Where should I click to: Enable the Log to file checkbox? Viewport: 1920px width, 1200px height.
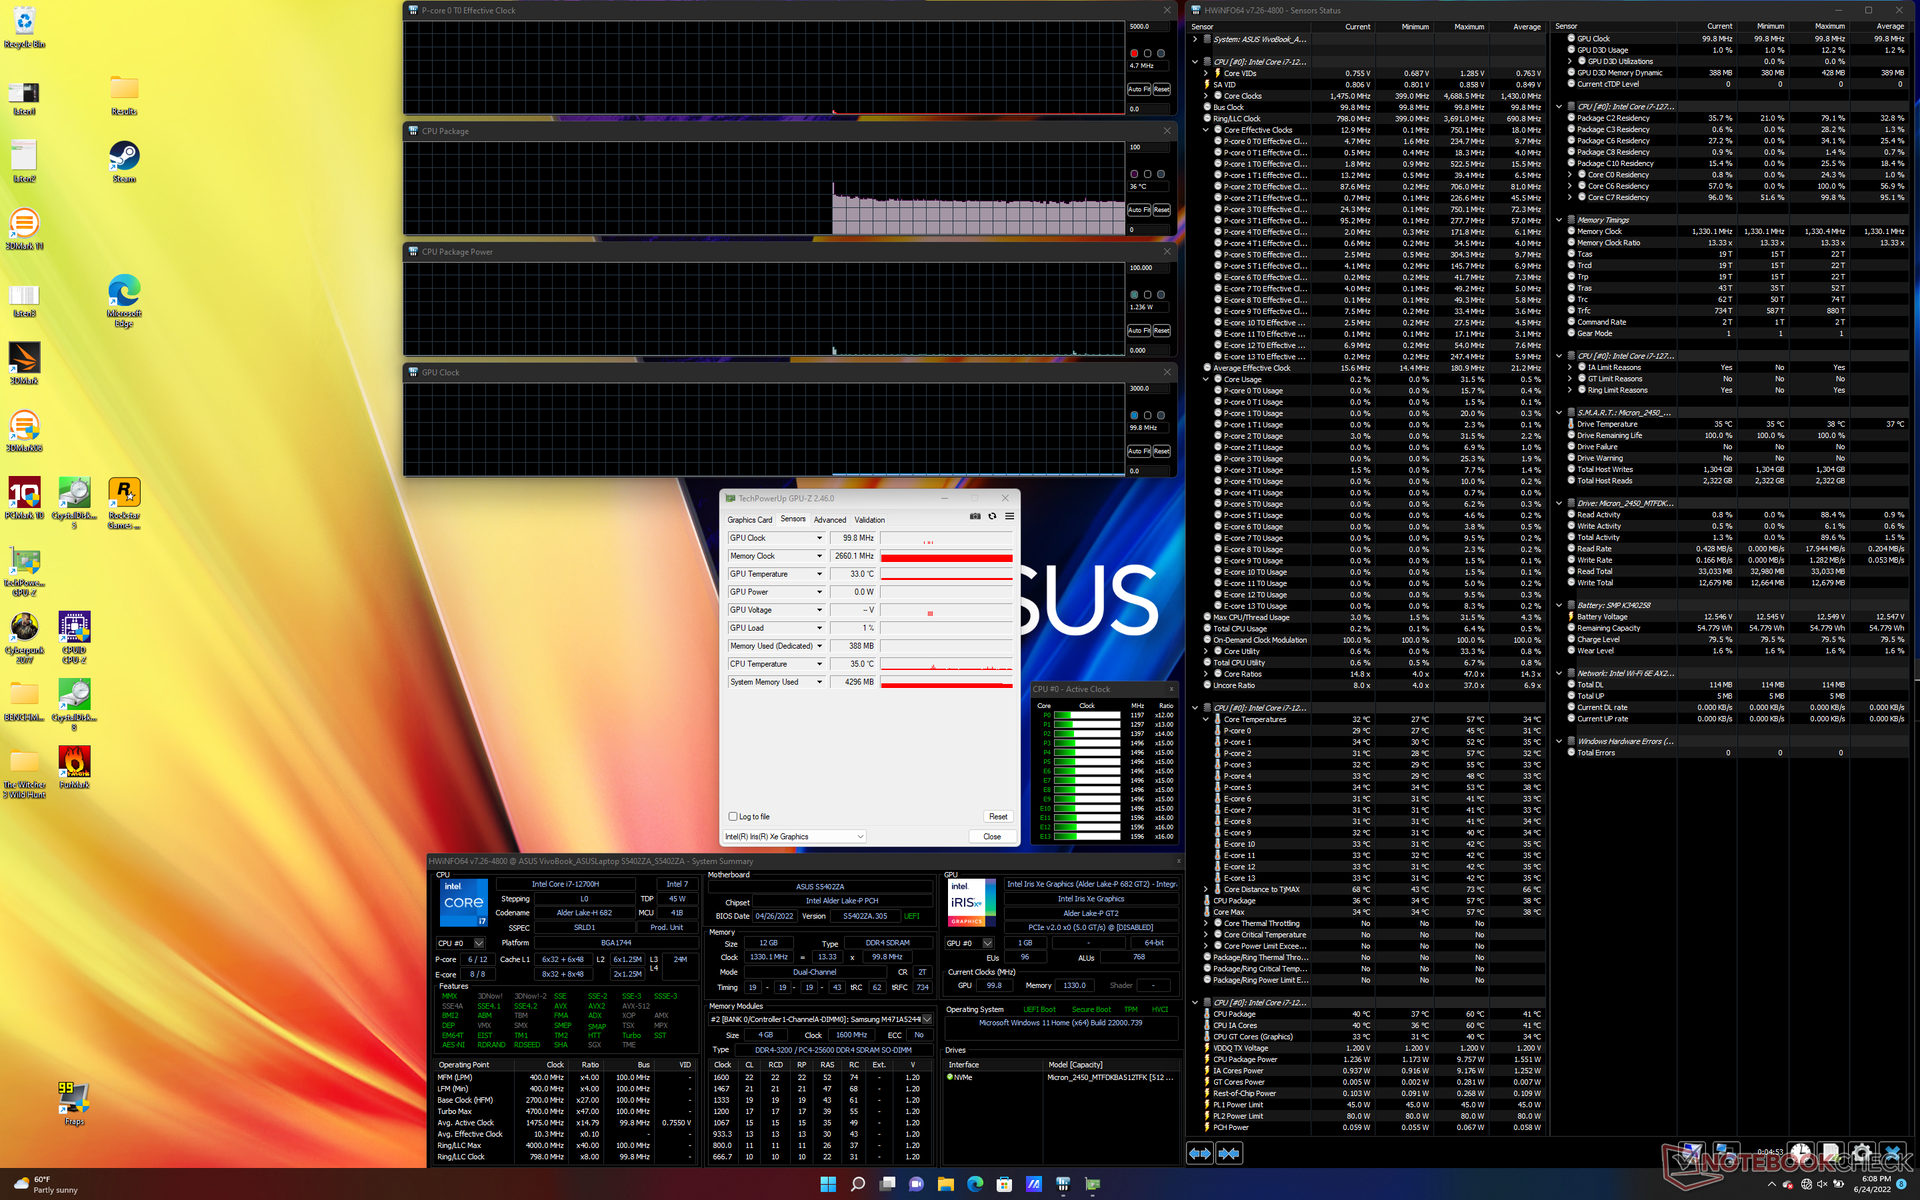[x=733, y=817]
